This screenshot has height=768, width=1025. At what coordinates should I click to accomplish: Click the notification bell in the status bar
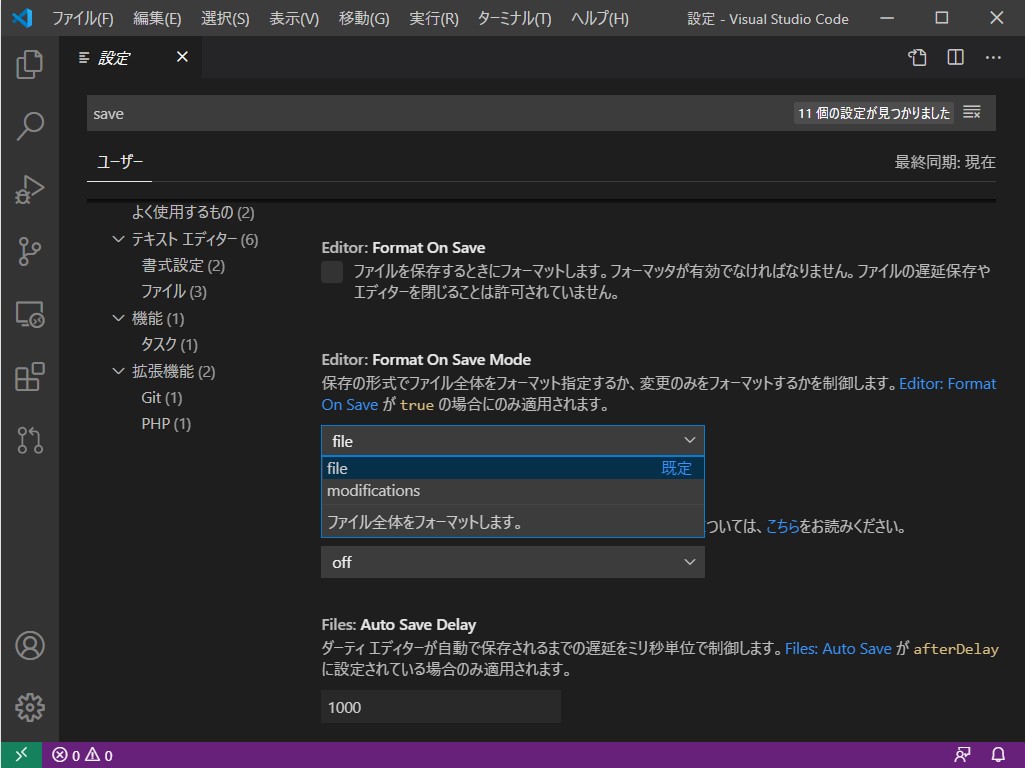click(x=998, y=755)
